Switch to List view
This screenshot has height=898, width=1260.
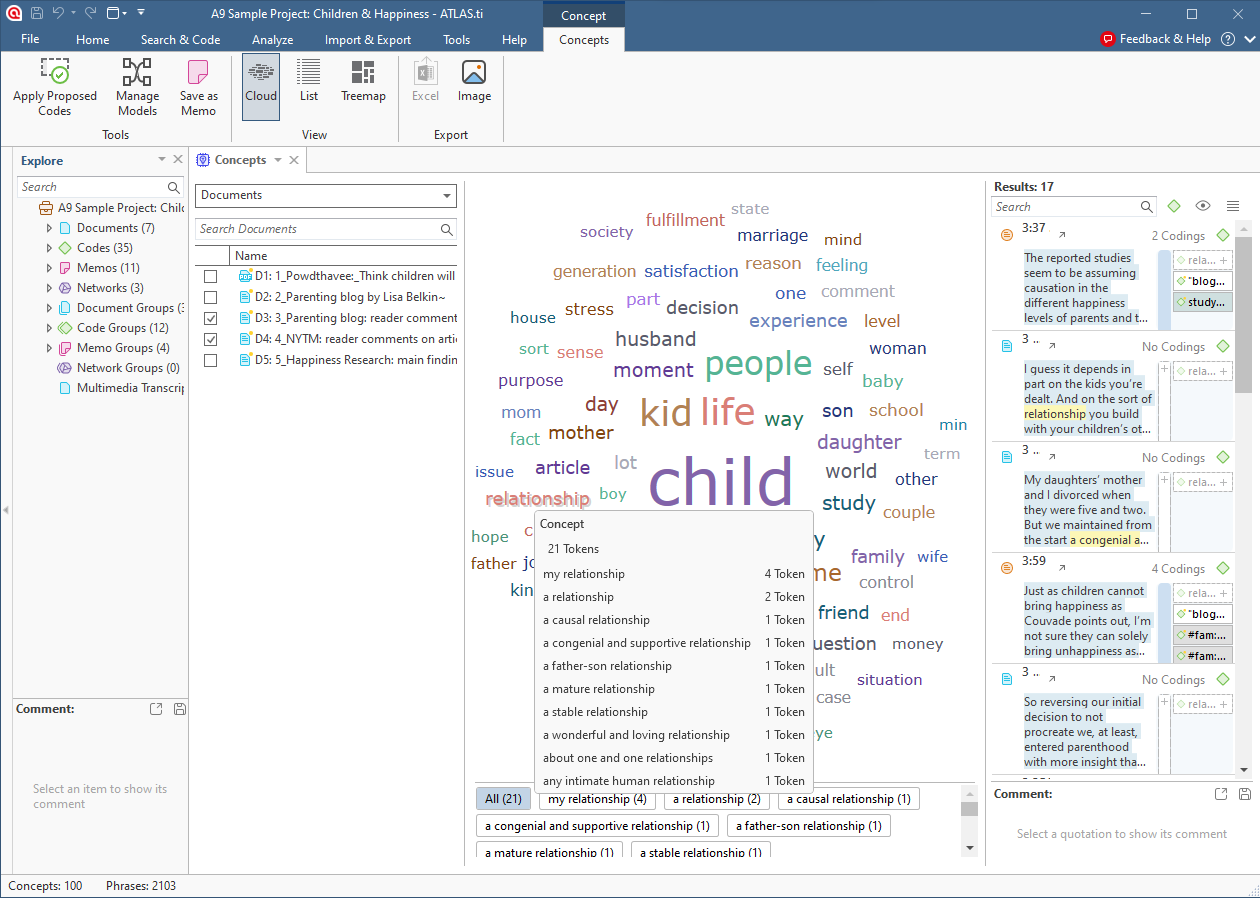click(x=309, y=74)
